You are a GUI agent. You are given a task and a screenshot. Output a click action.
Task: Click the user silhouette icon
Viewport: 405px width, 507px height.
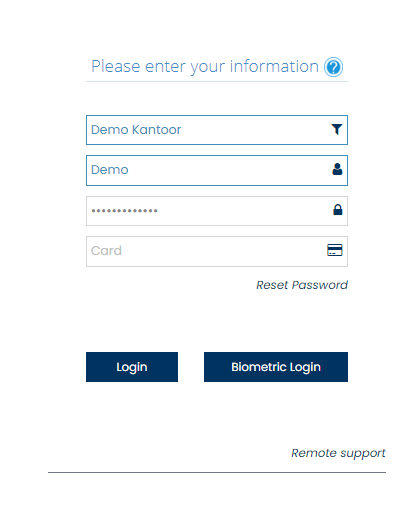pyautogui.click(x=337, y=169)
